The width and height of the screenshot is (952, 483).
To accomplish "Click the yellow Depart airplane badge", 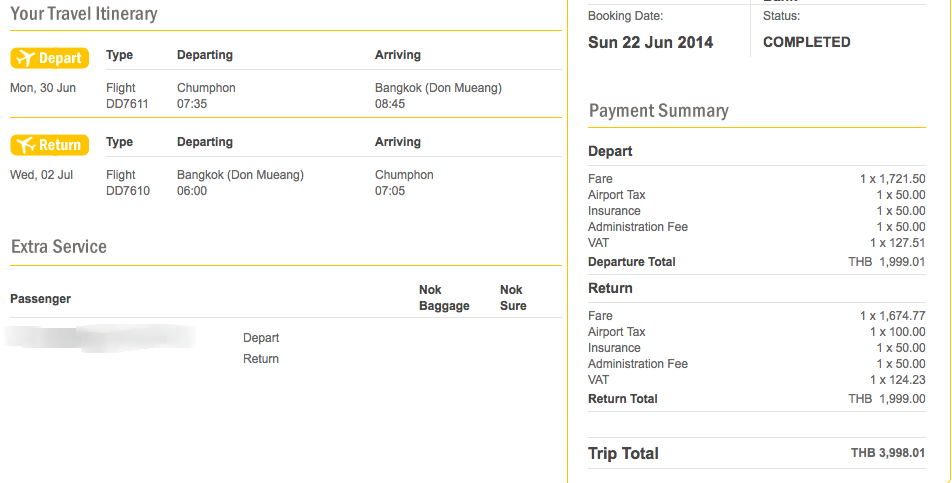I will 50,58.
